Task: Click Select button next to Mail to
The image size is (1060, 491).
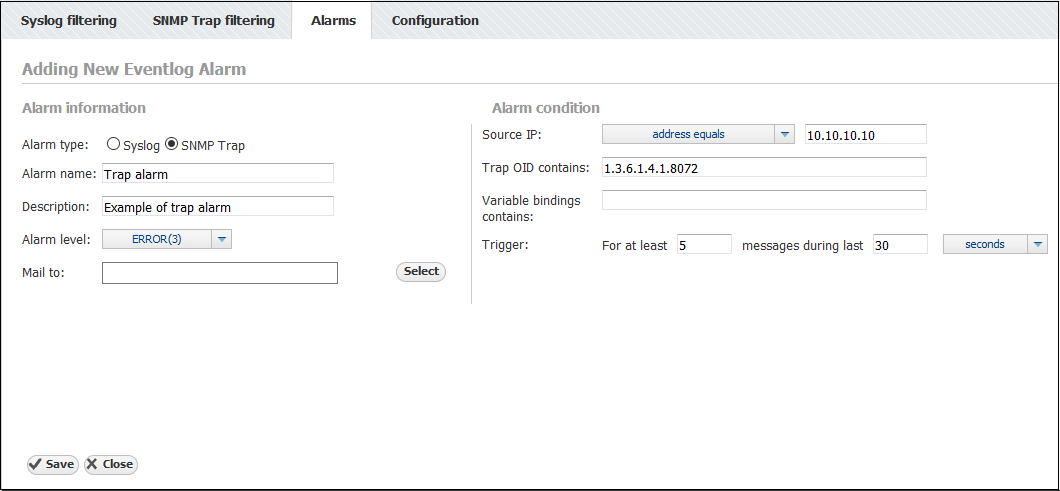Action: [x=421, y=271]
